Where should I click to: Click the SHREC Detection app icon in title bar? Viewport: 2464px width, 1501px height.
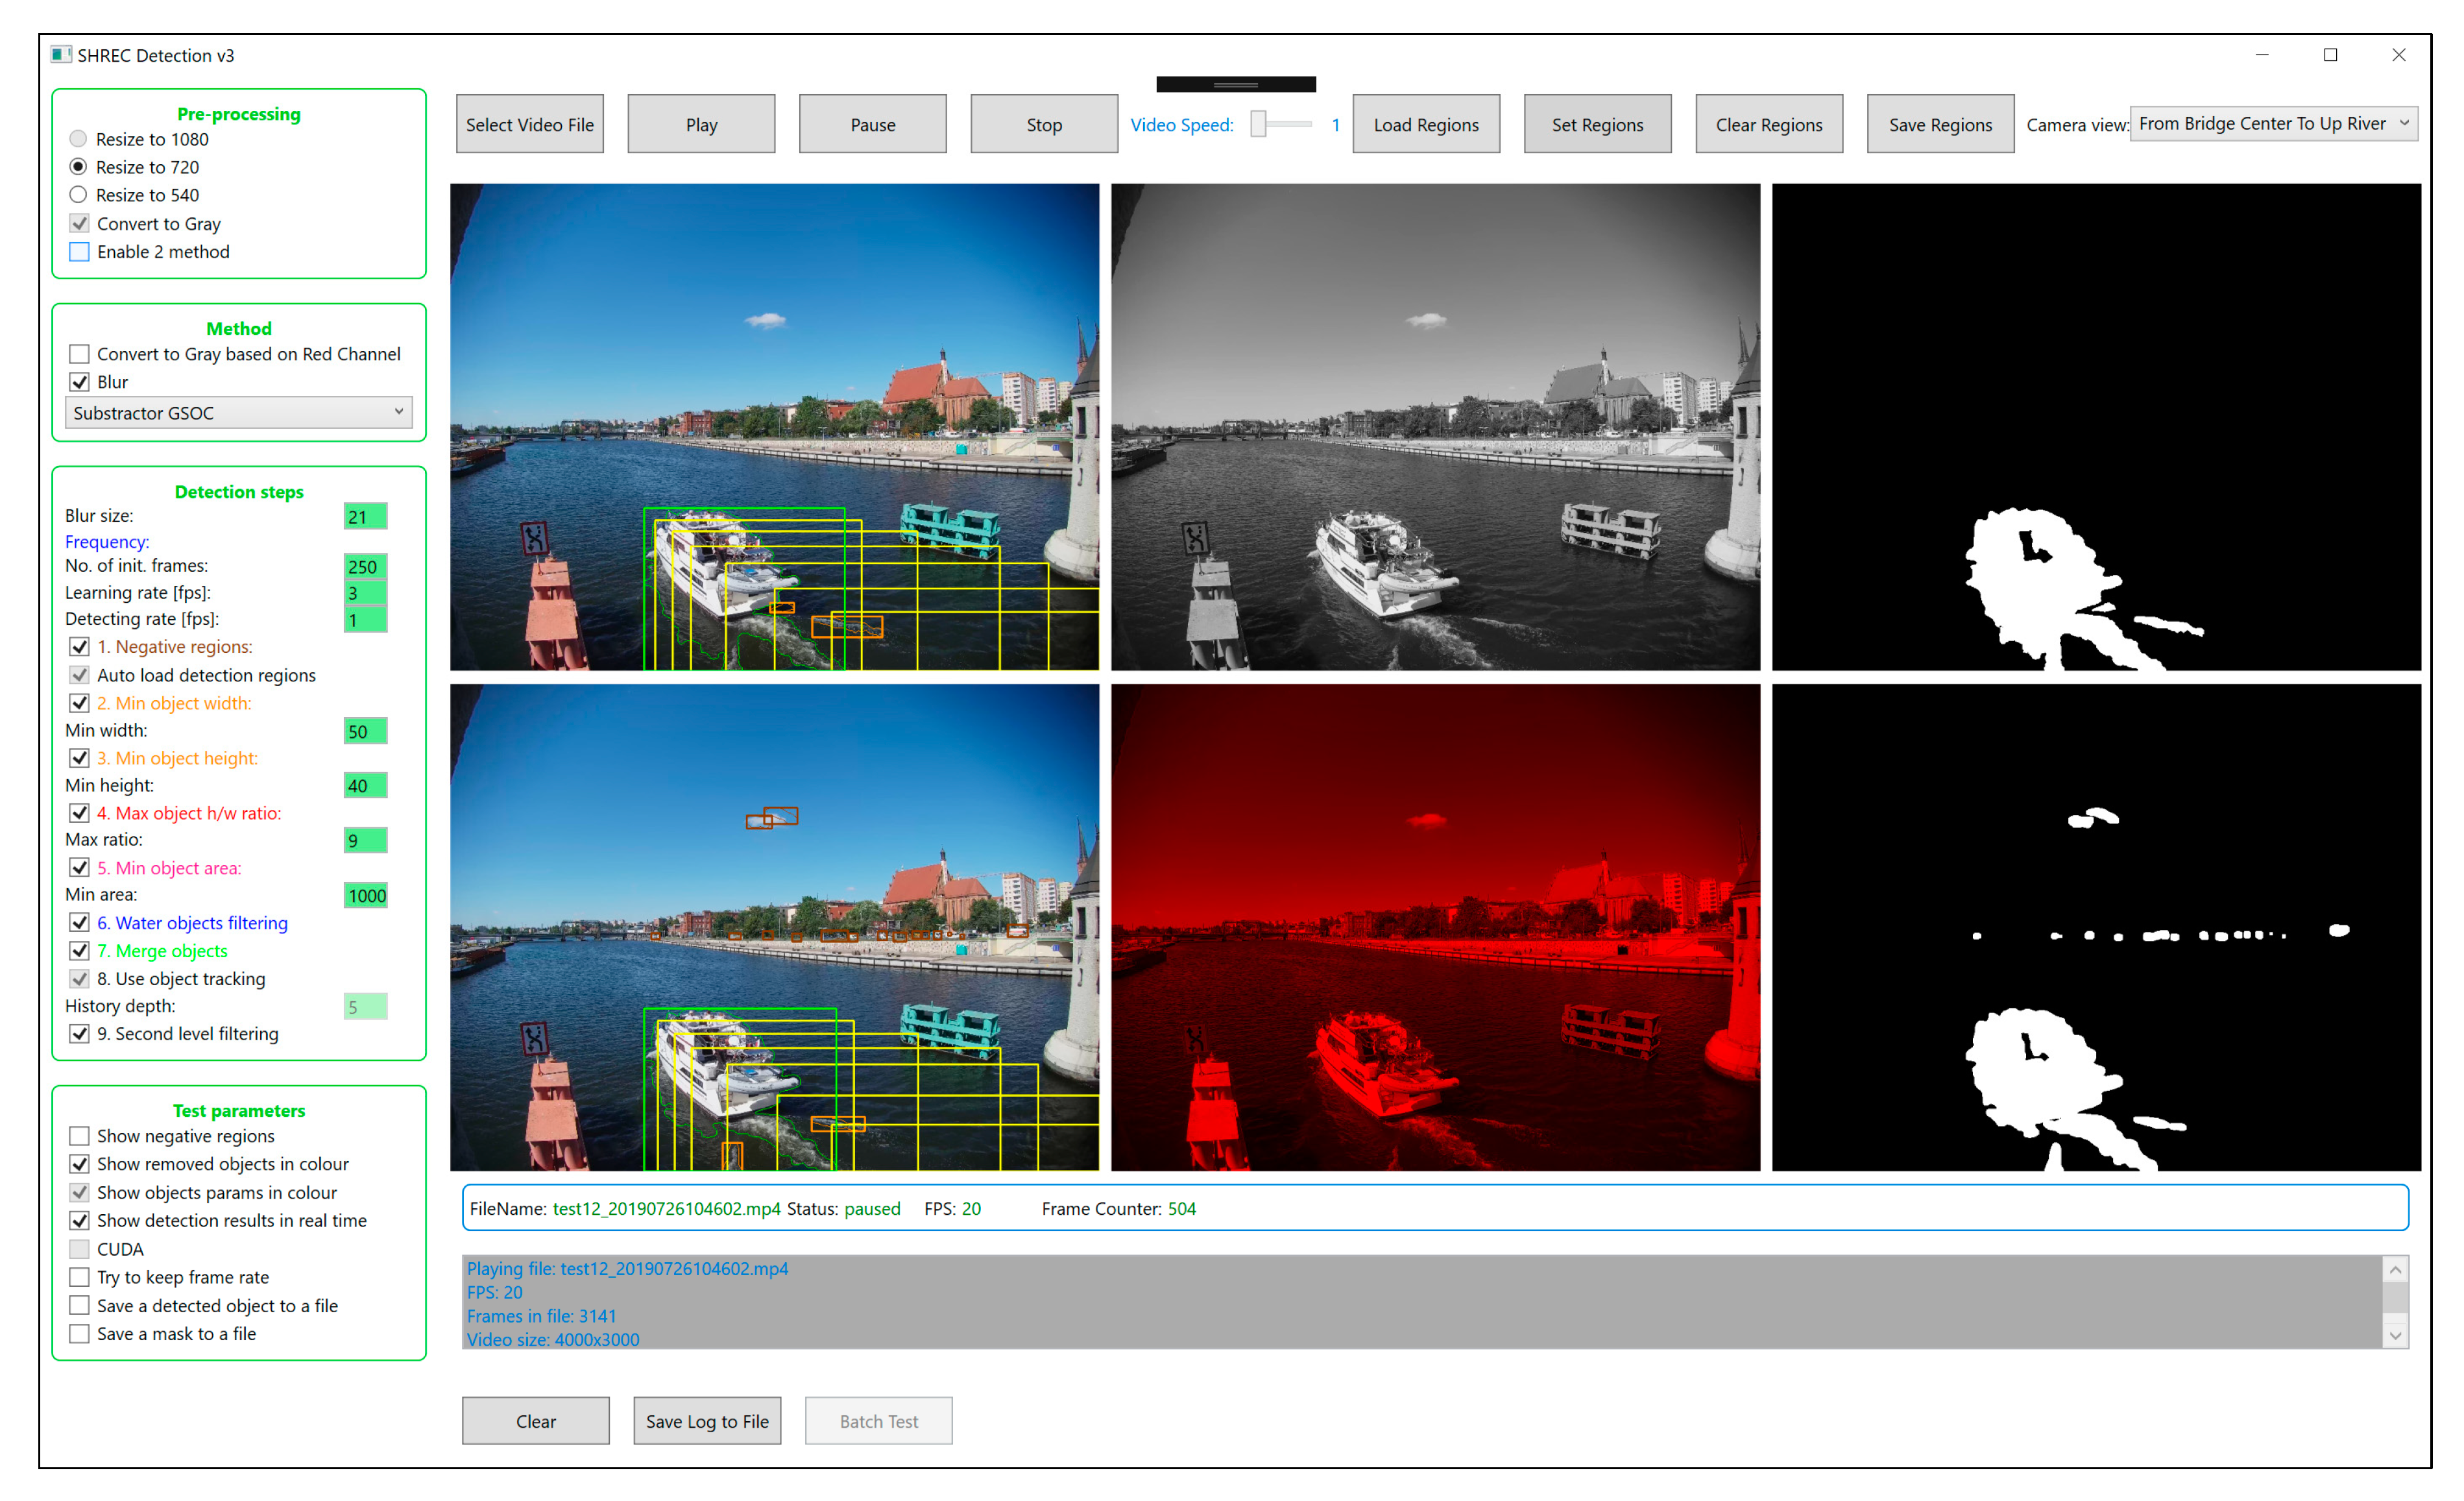61,54
